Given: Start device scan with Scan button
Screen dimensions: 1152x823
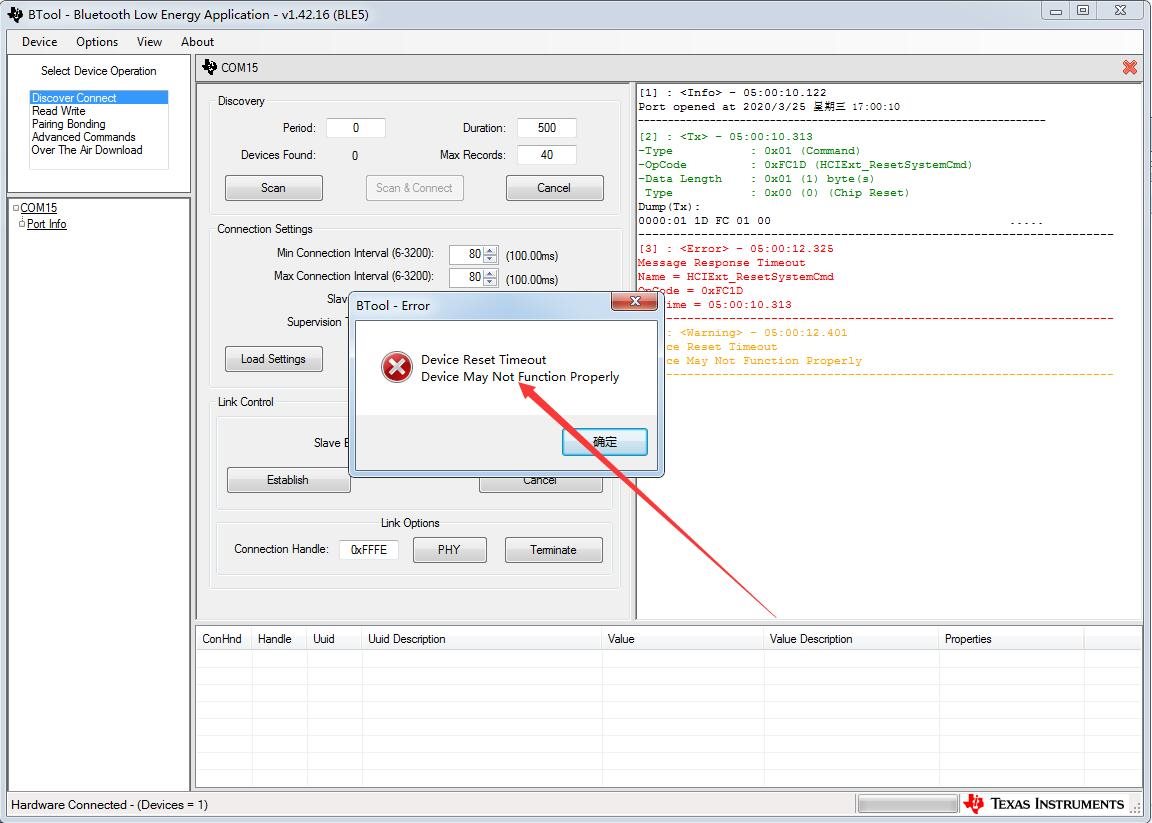Looking at the screenshot, I should (273, 188).
